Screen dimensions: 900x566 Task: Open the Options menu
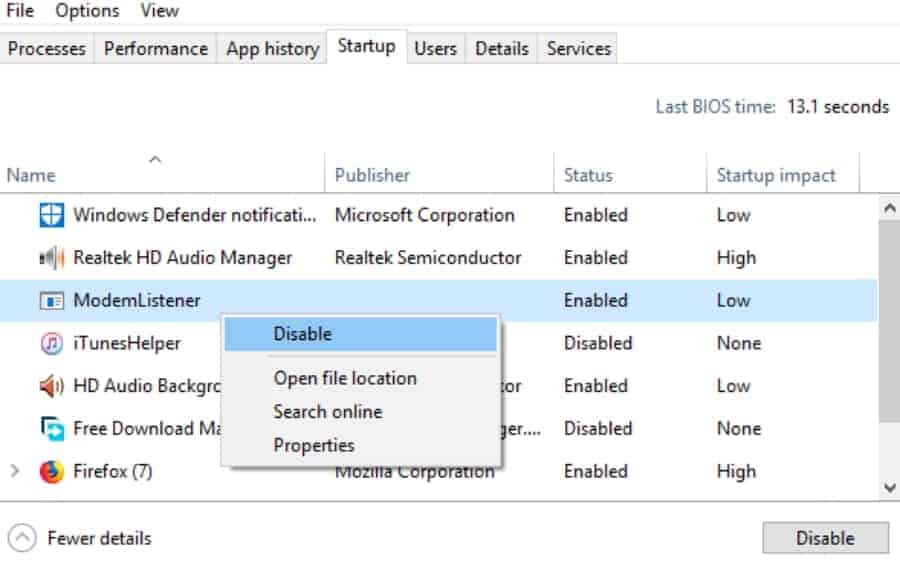click(x=87, y=11)
